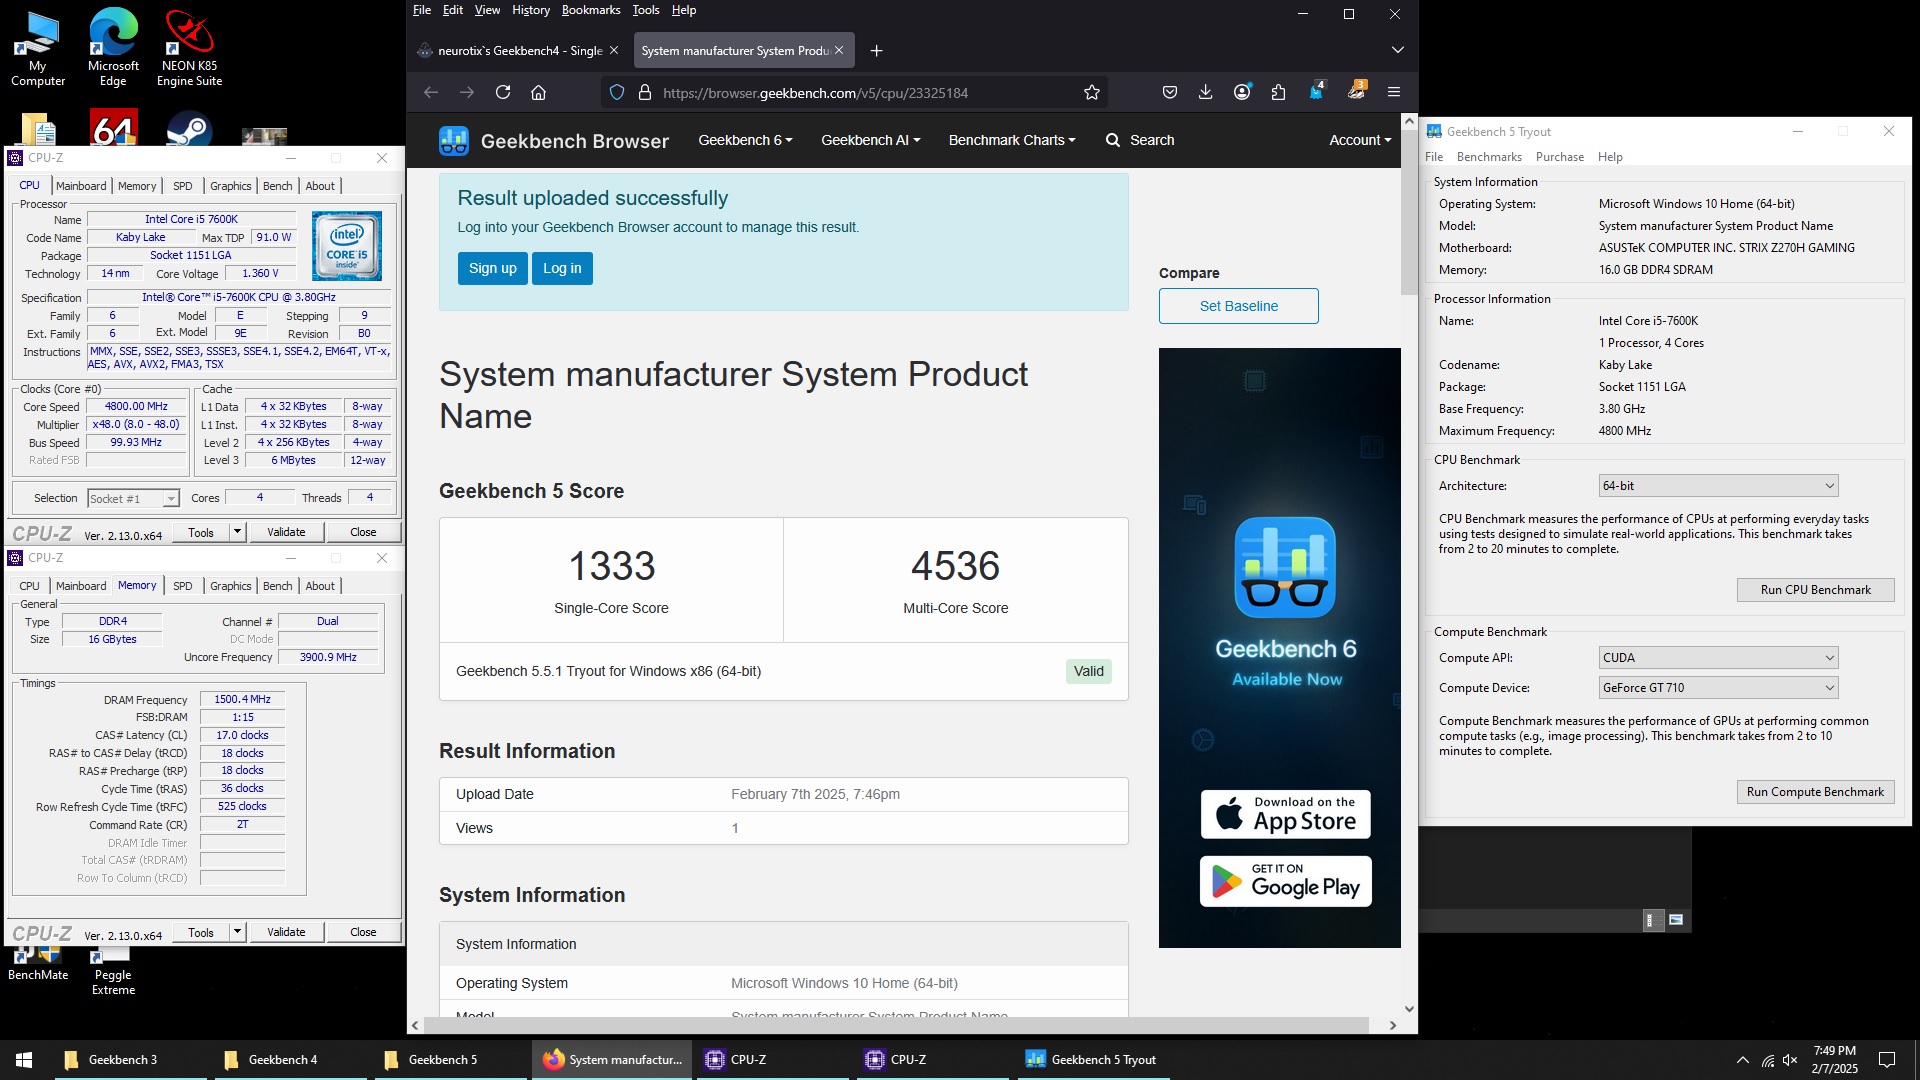1920x1080 pixels.
Task: Click the extension icon with orange badge 3
Action: (x=1357, y=91)
